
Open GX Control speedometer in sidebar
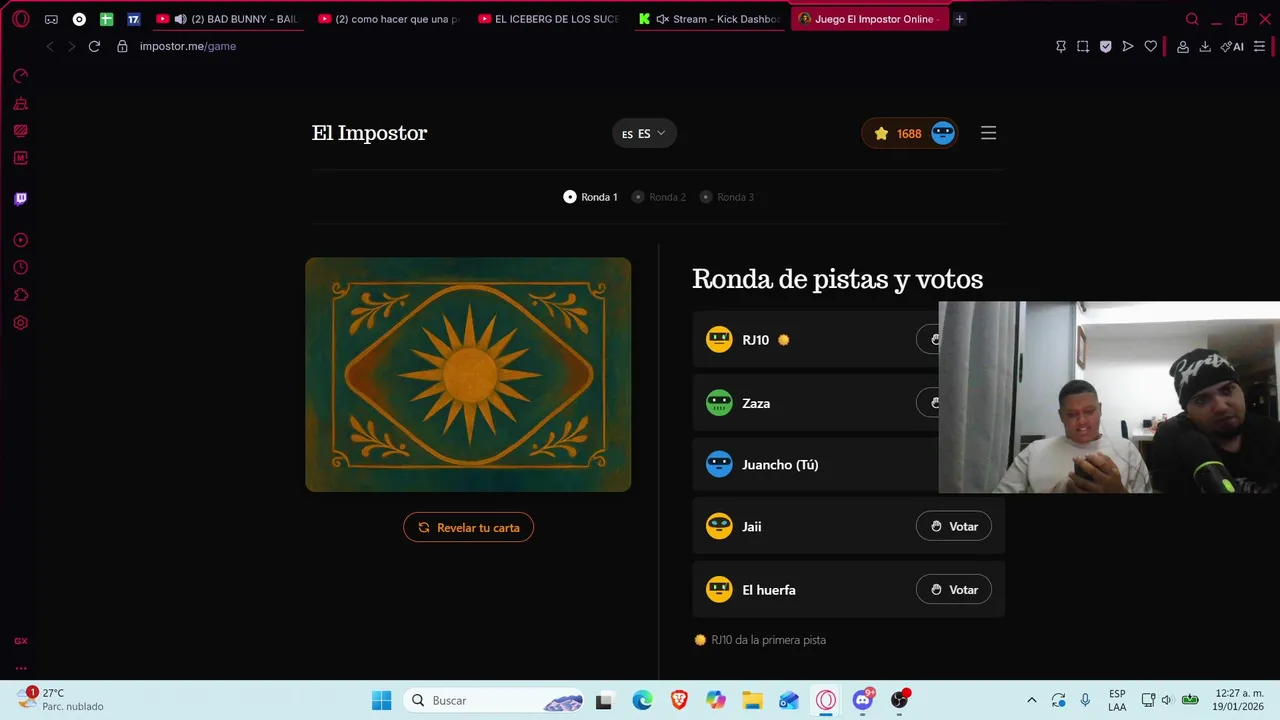click(20, 76)
